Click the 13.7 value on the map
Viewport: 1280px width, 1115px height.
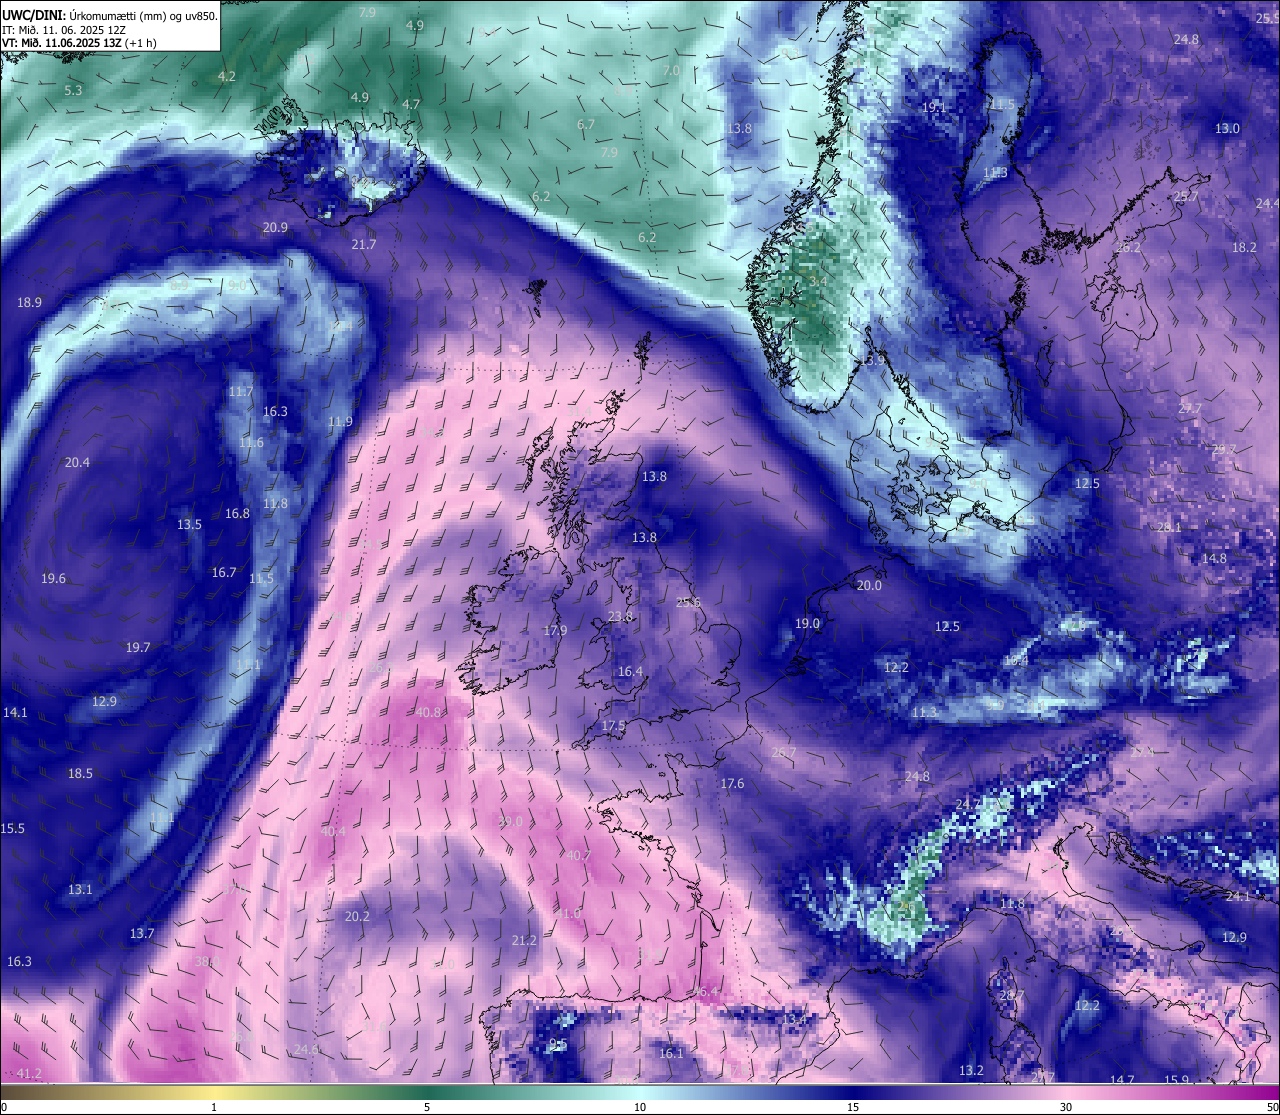coord(142,933)
